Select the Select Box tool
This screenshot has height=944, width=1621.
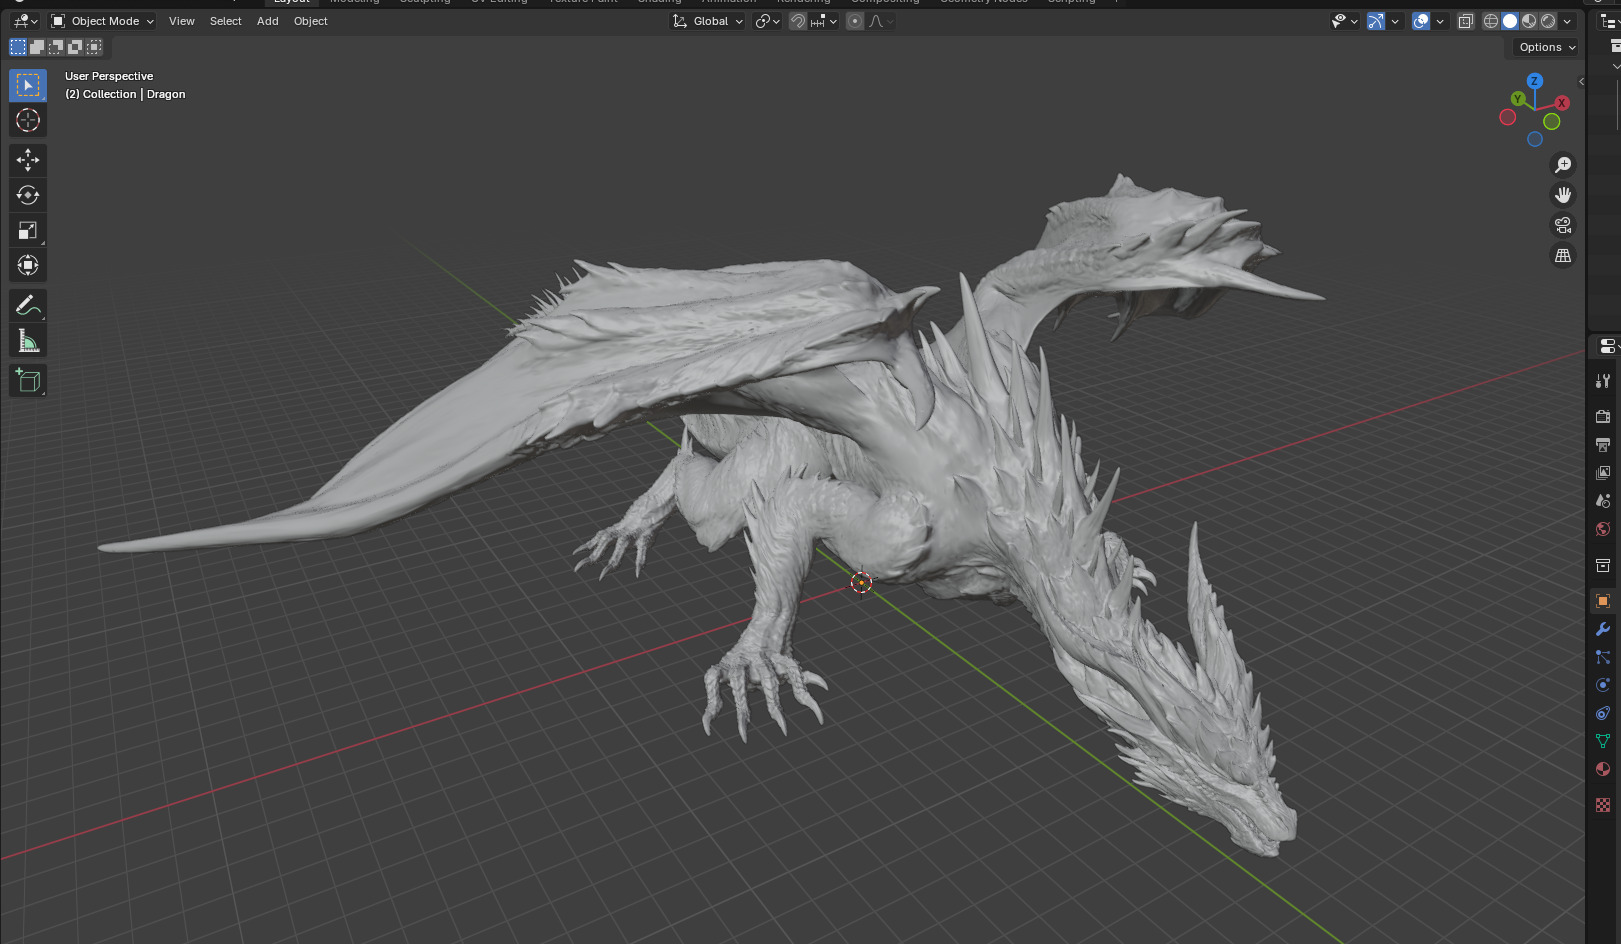(28, 86)
